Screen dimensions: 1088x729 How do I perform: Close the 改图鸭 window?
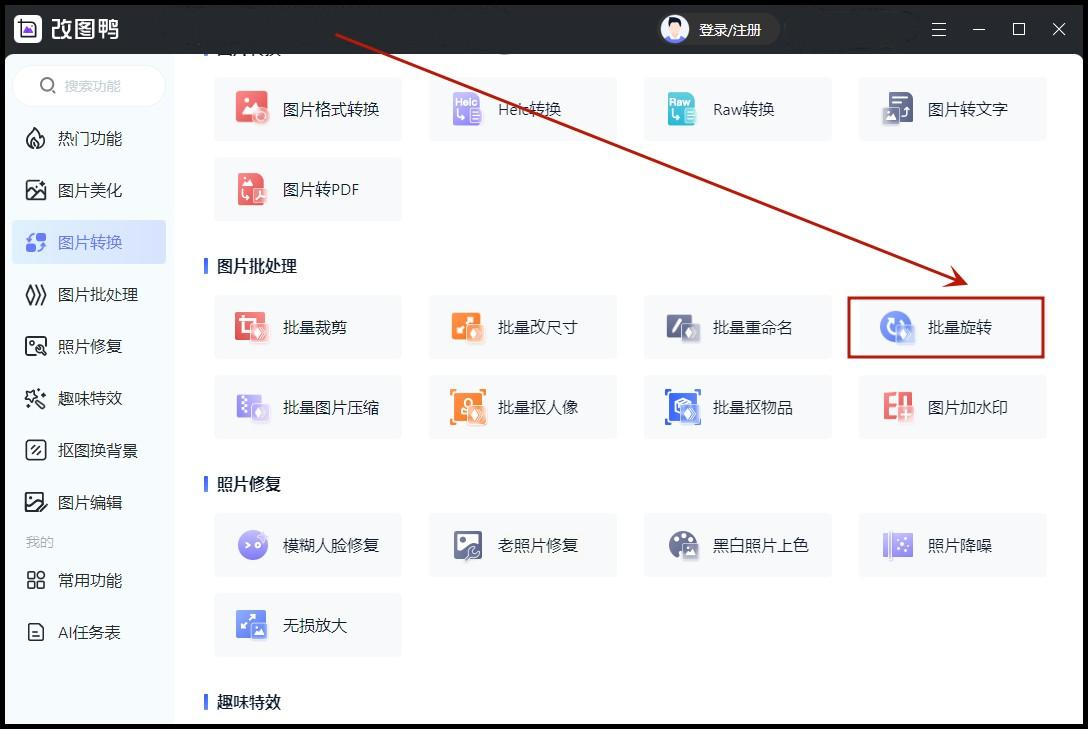pyautogui.click(x=1059, y=29)
